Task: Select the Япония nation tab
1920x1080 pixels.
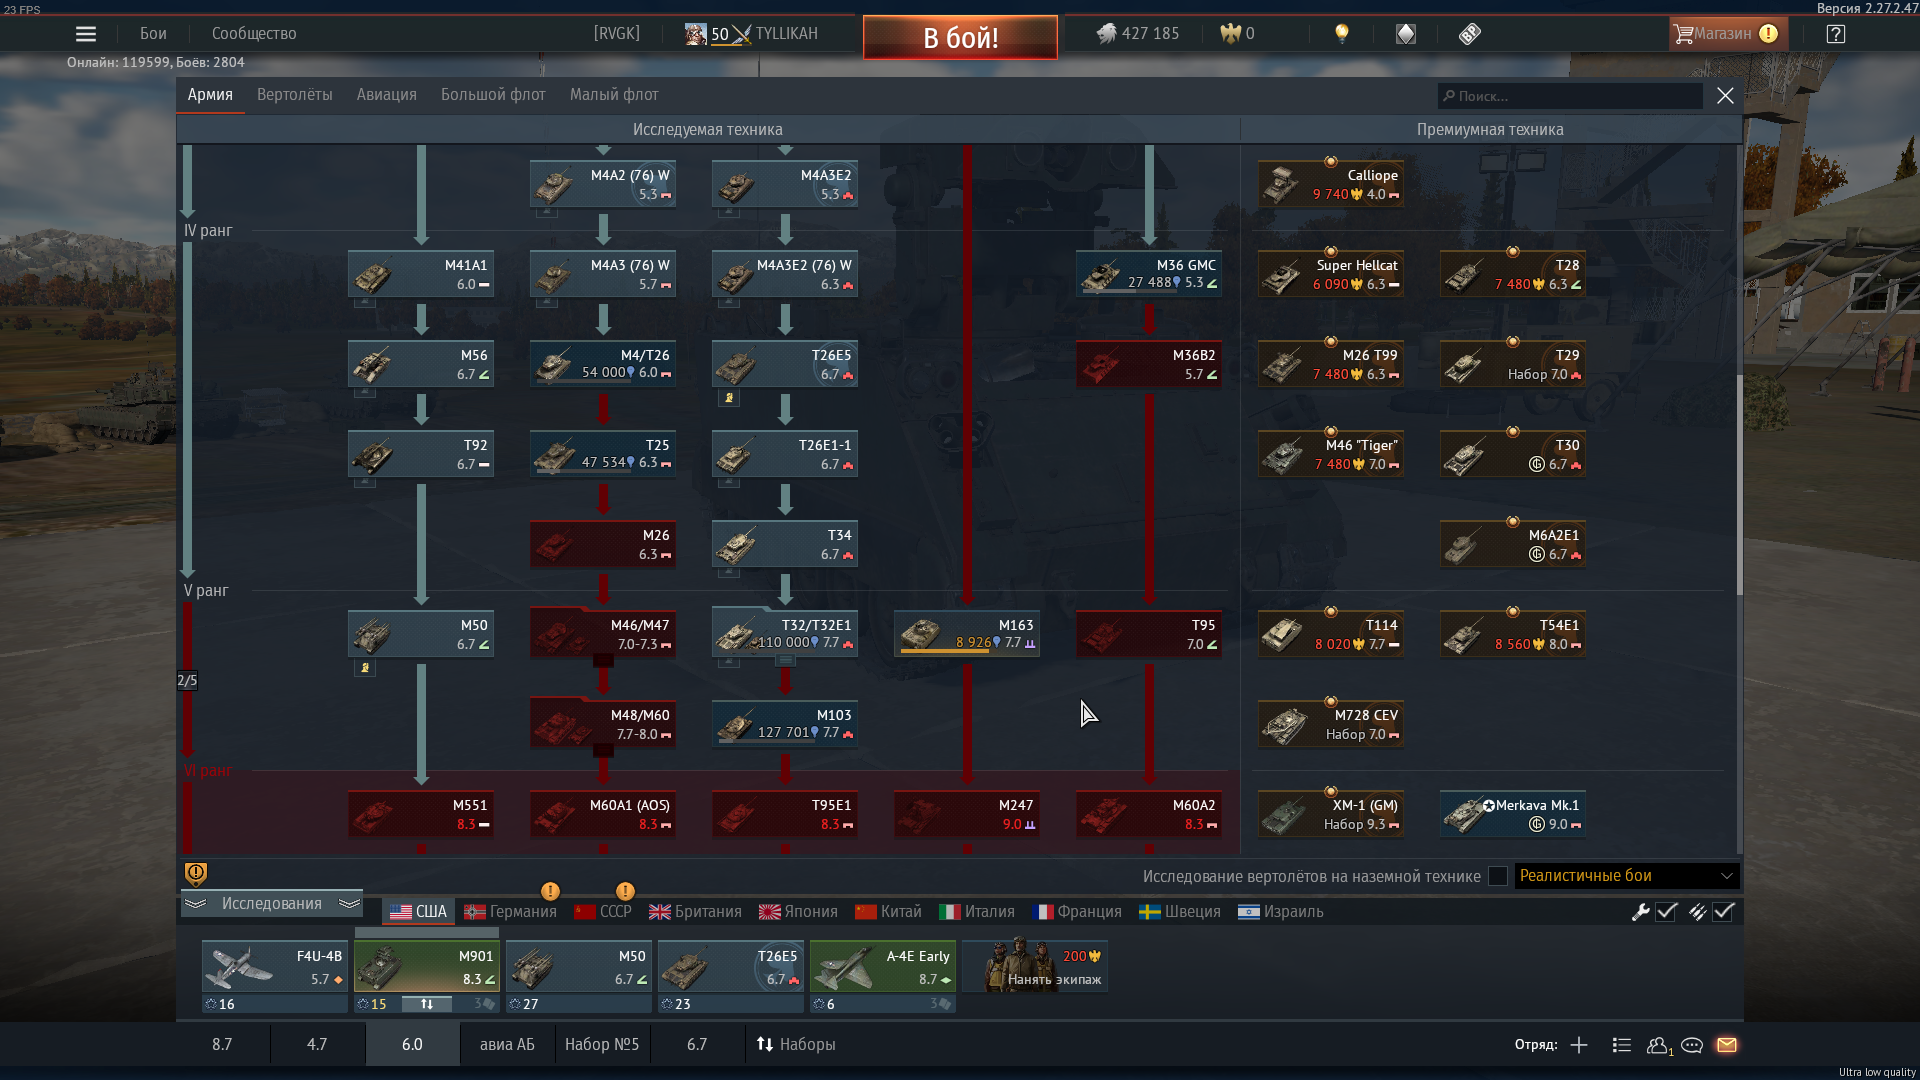Action: (798, 912)
